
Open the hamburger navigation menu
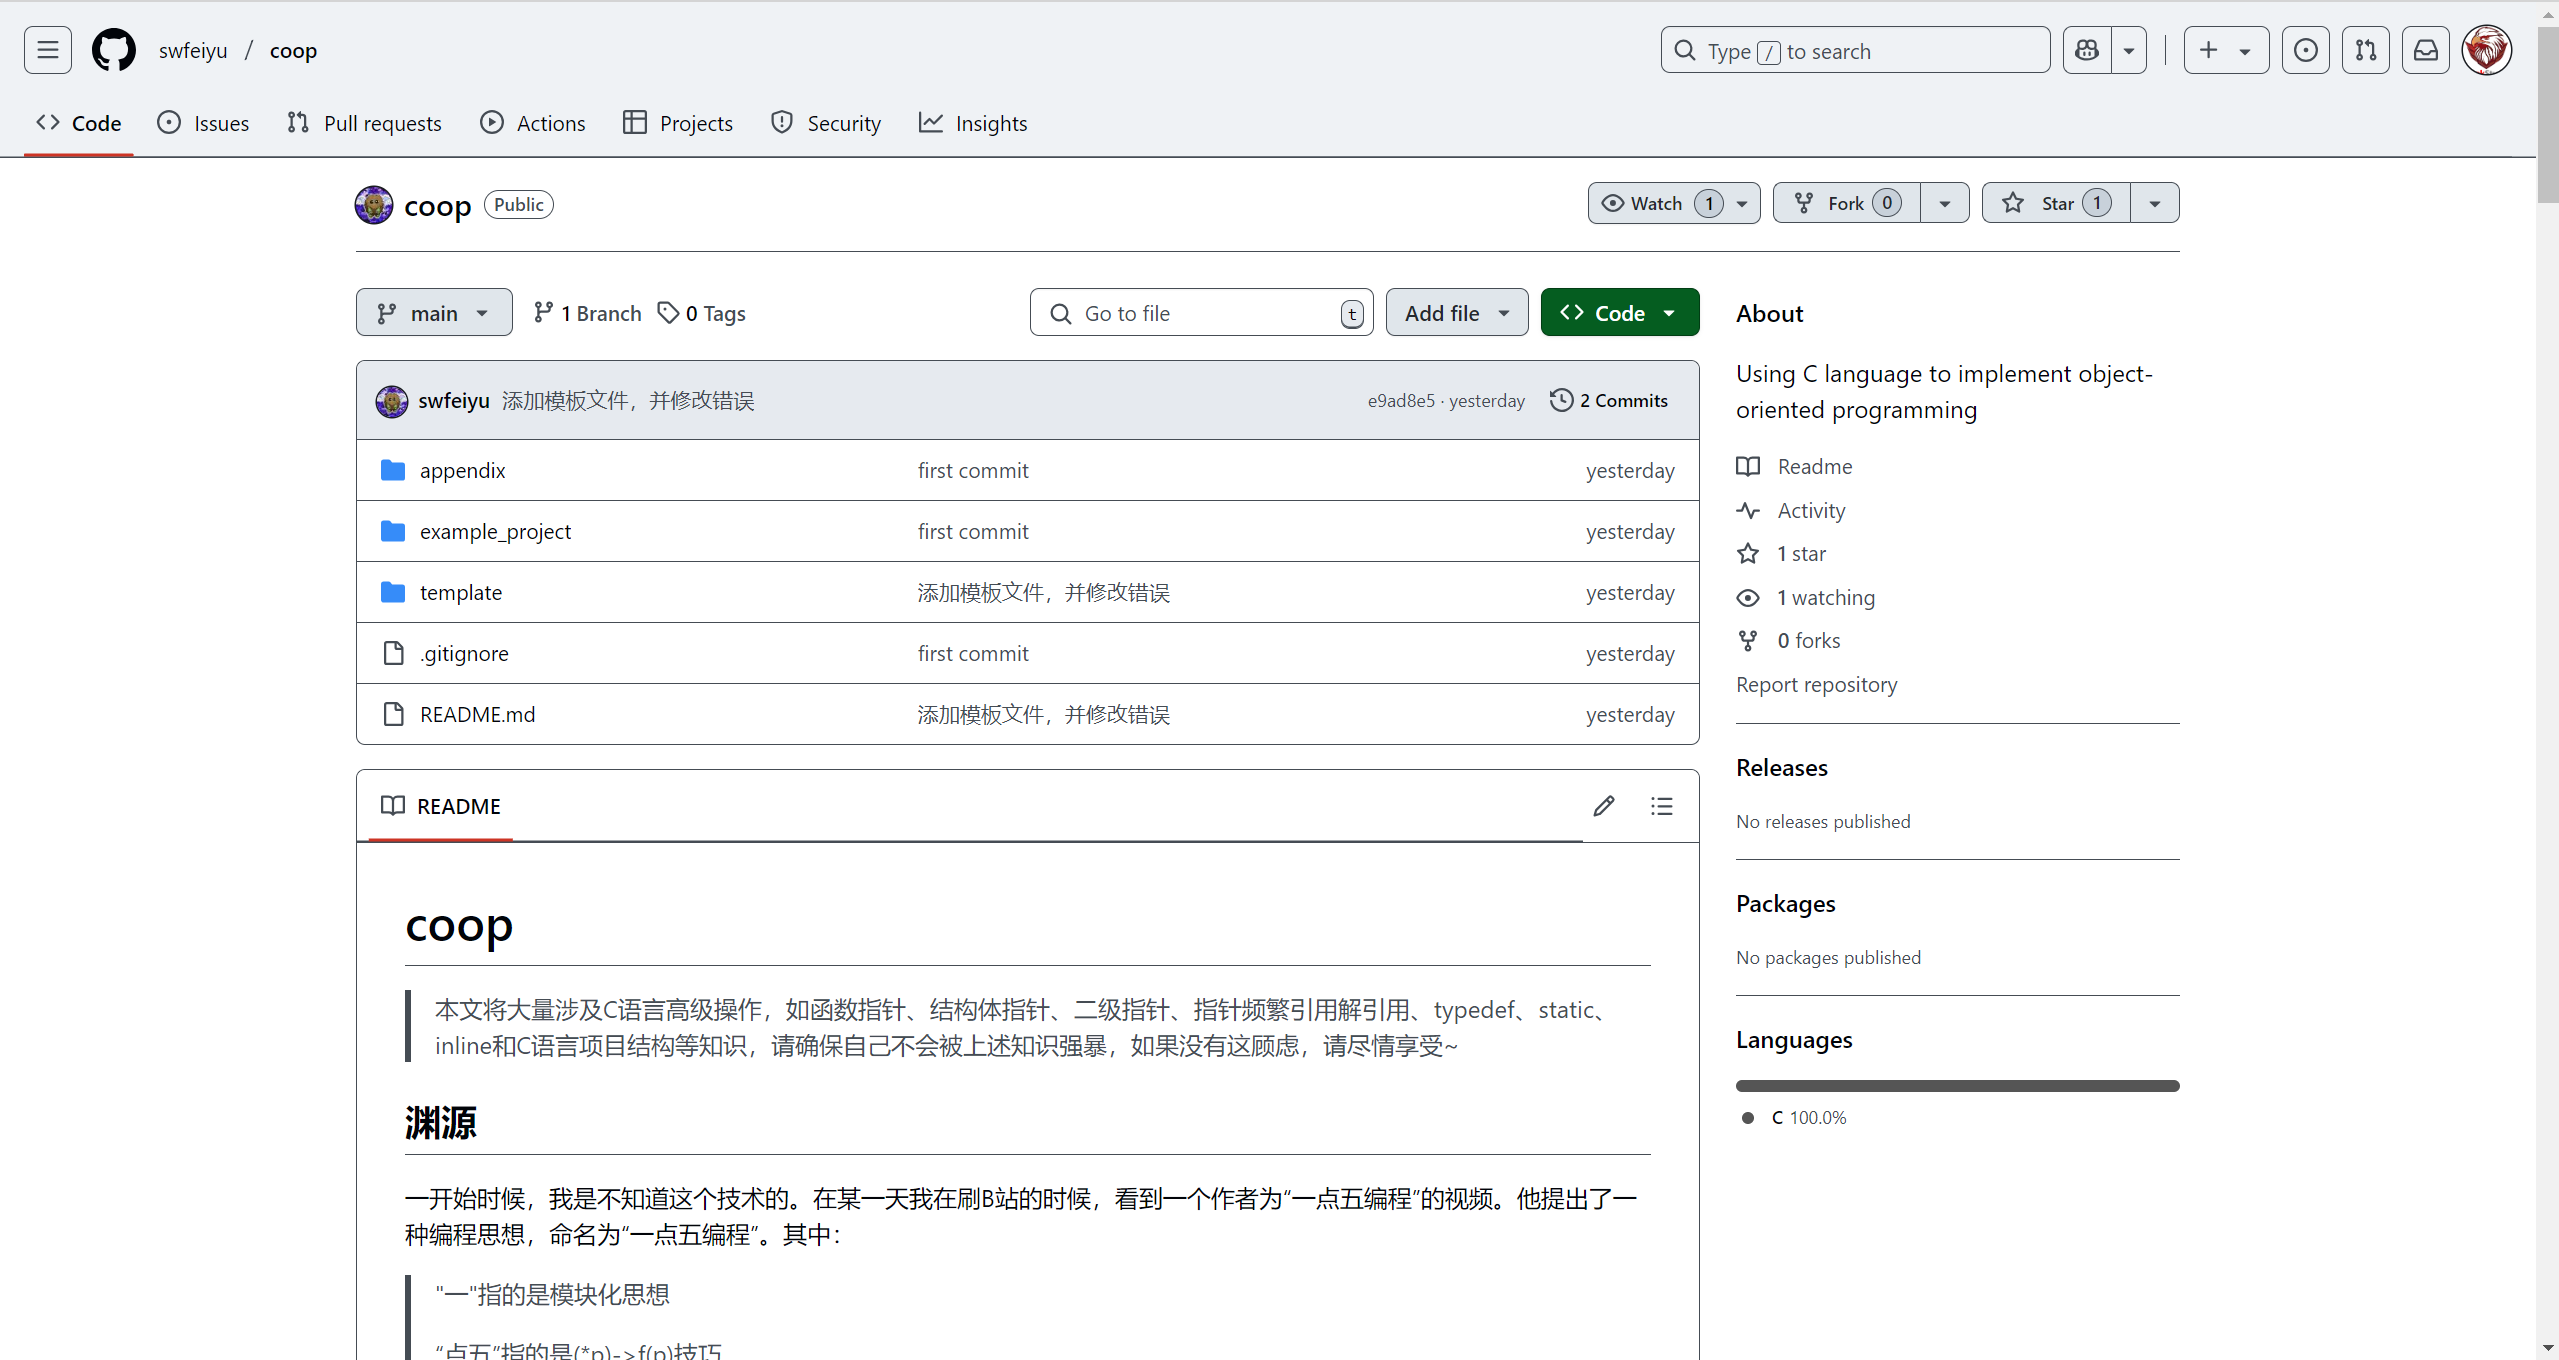(x=47, y=50)
